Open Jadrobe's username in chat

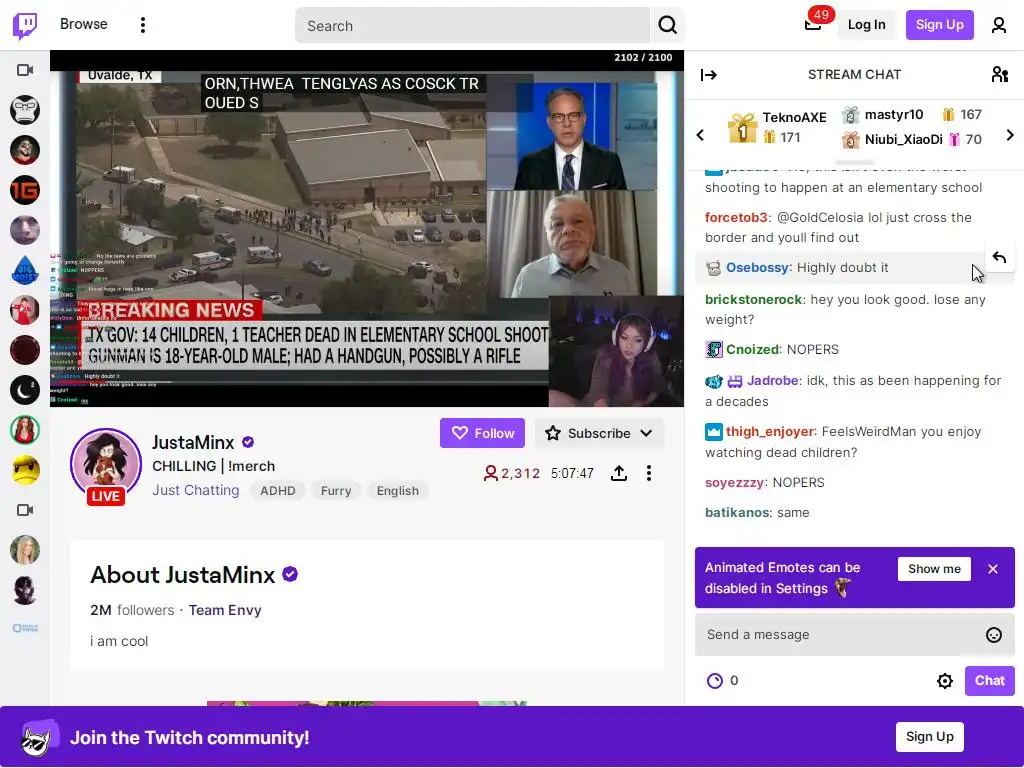pos(773,381)
